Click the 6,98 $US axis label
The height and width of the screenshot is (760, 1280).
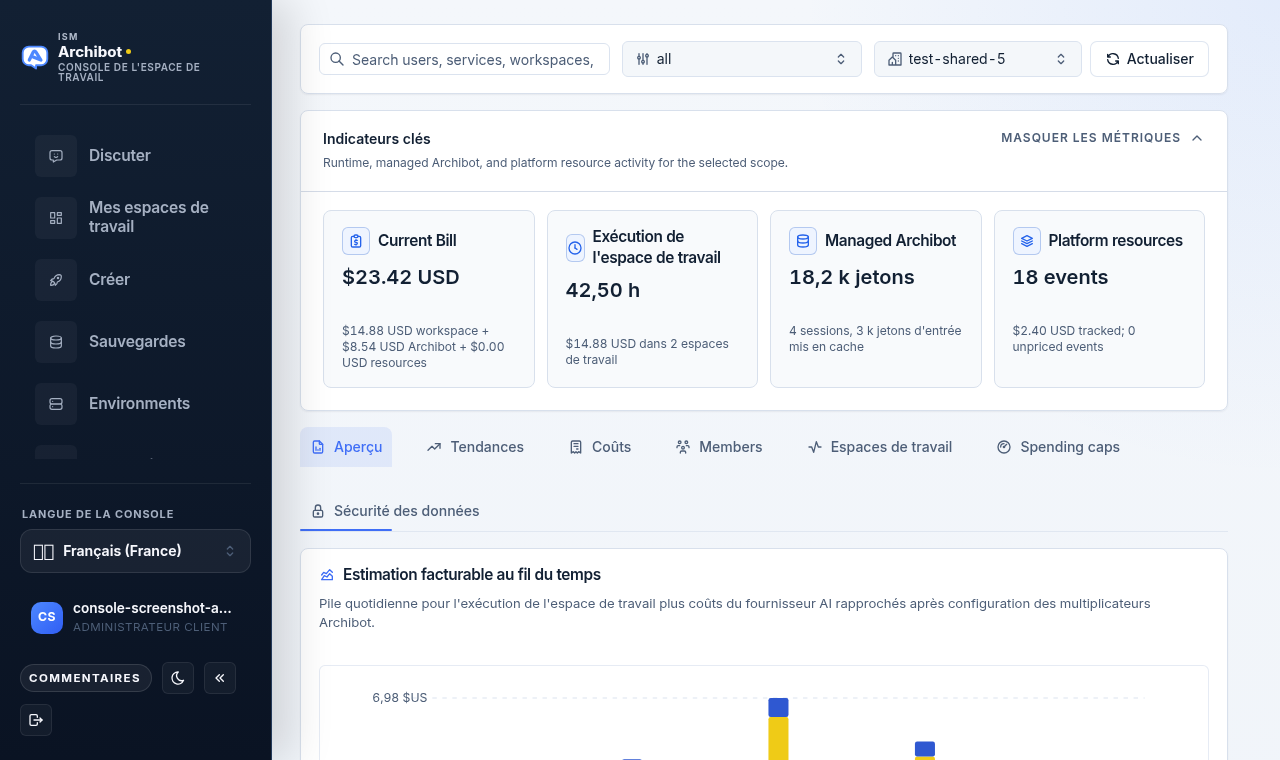pos(400,698)
